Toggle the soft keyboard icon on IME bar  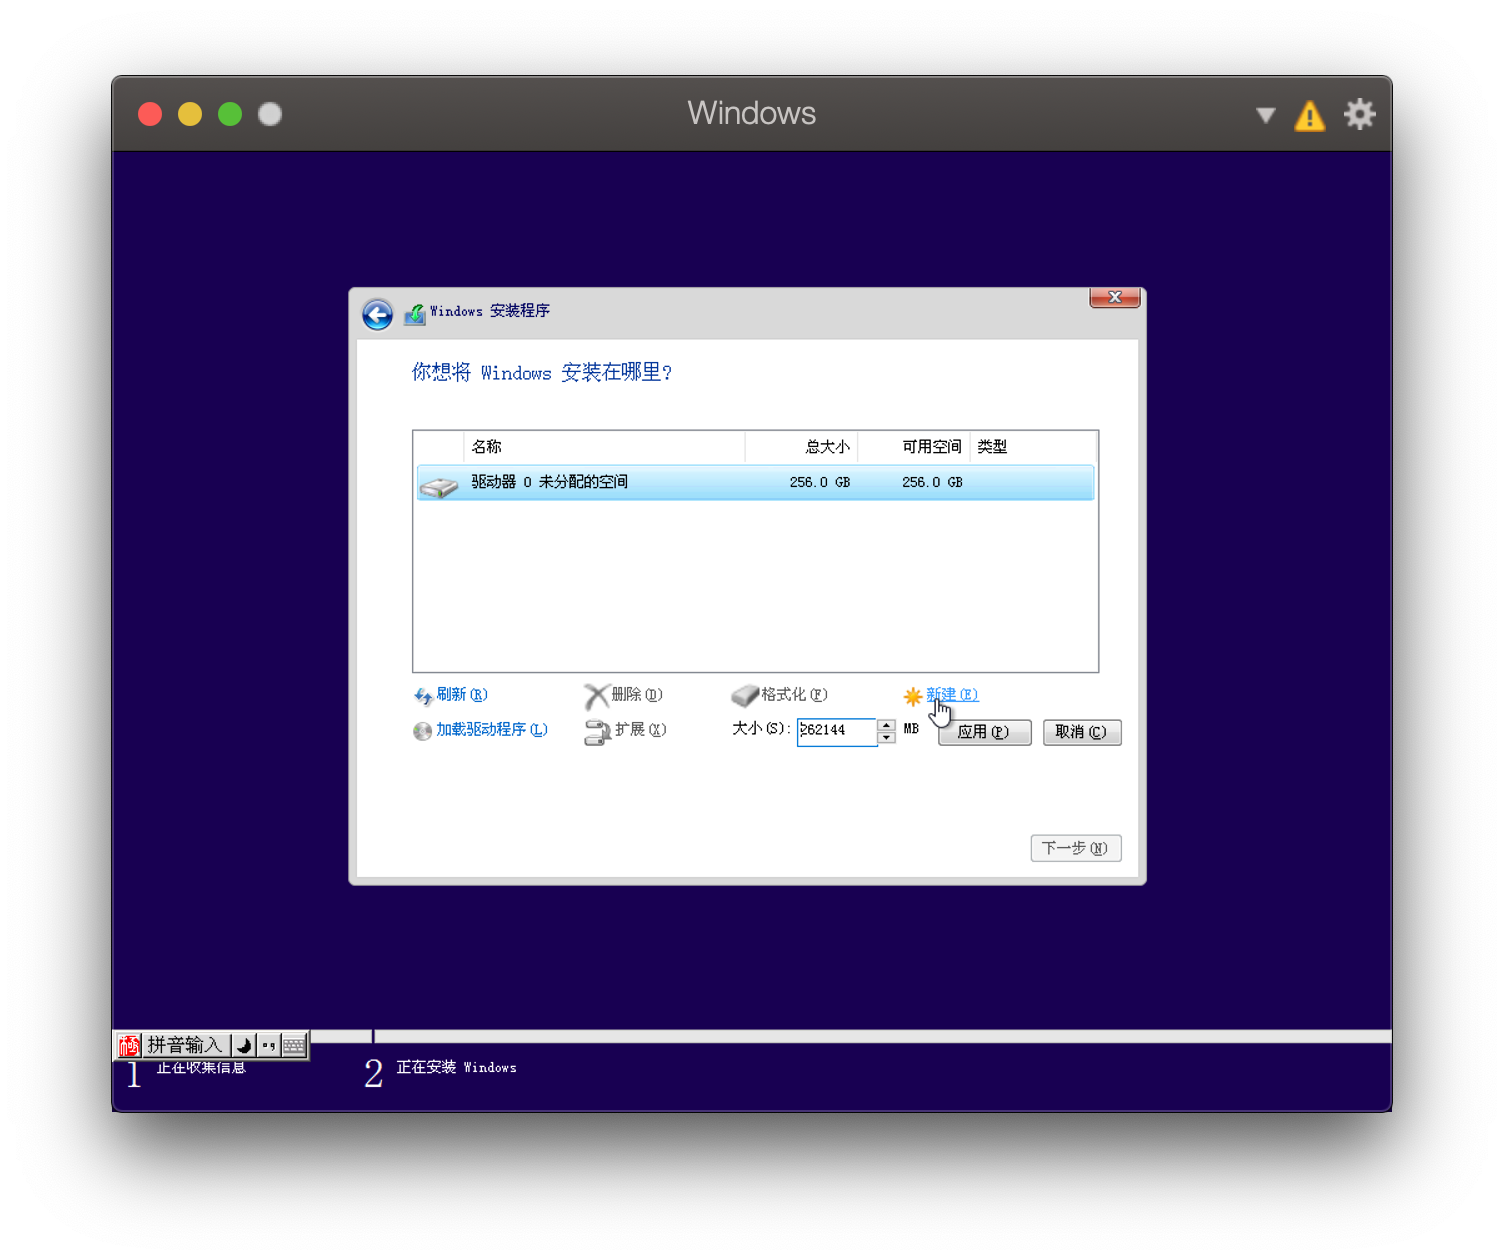pos(293,1044)
